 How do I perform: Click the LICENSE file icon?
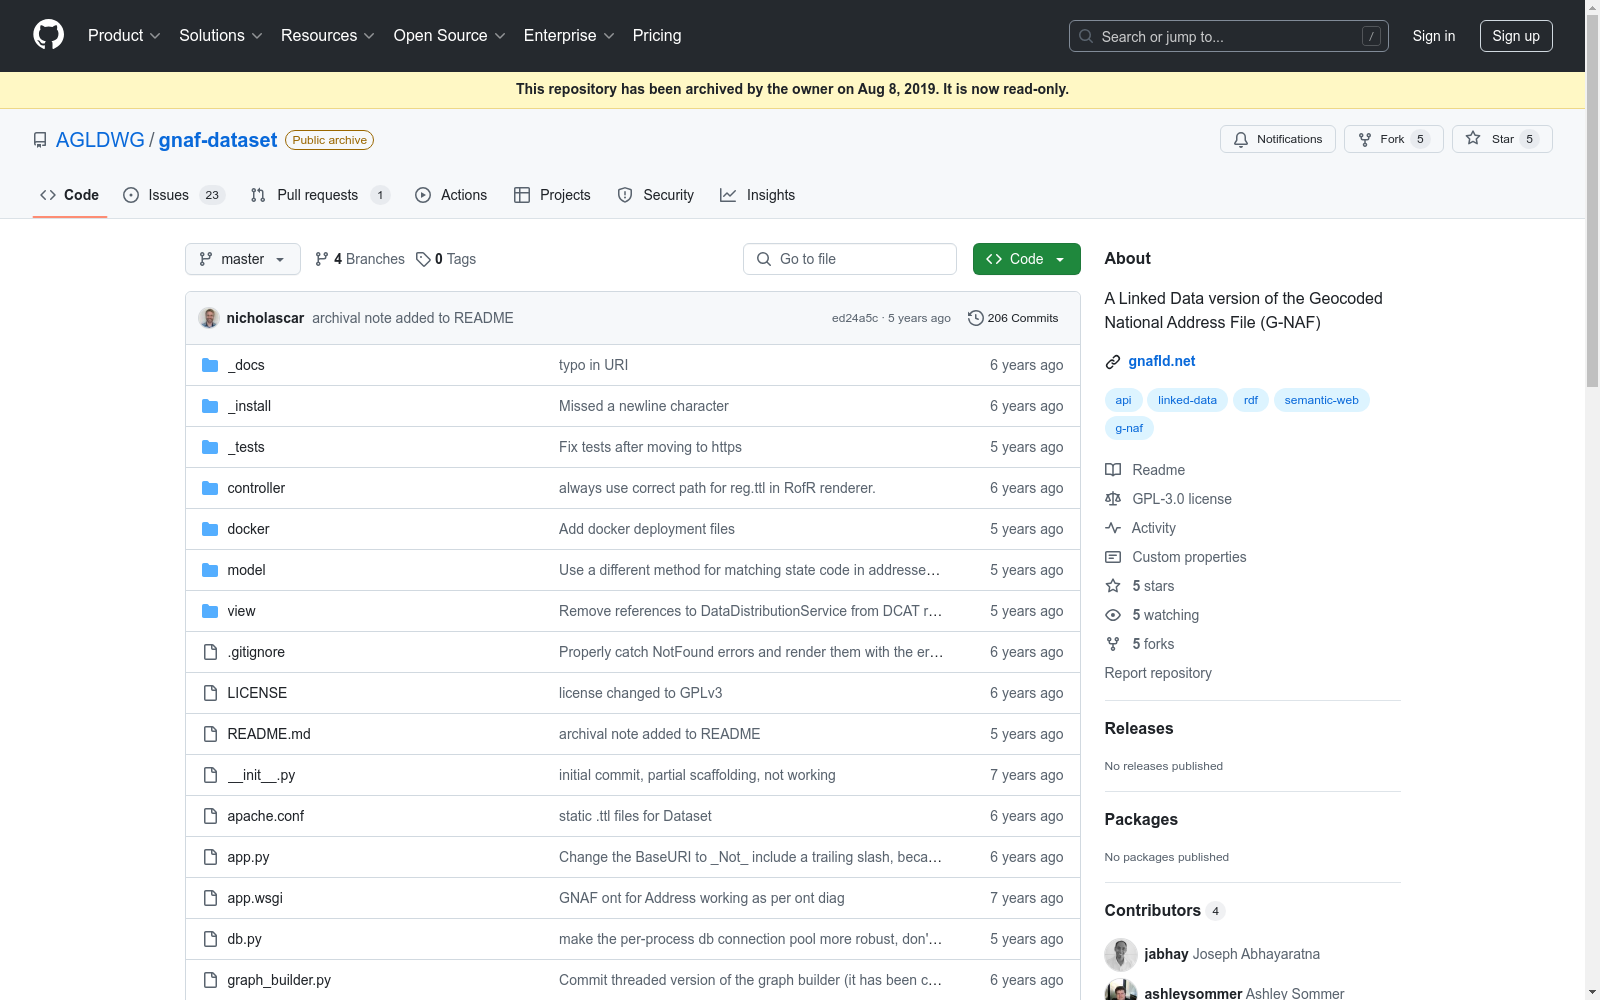pos(210,693)
